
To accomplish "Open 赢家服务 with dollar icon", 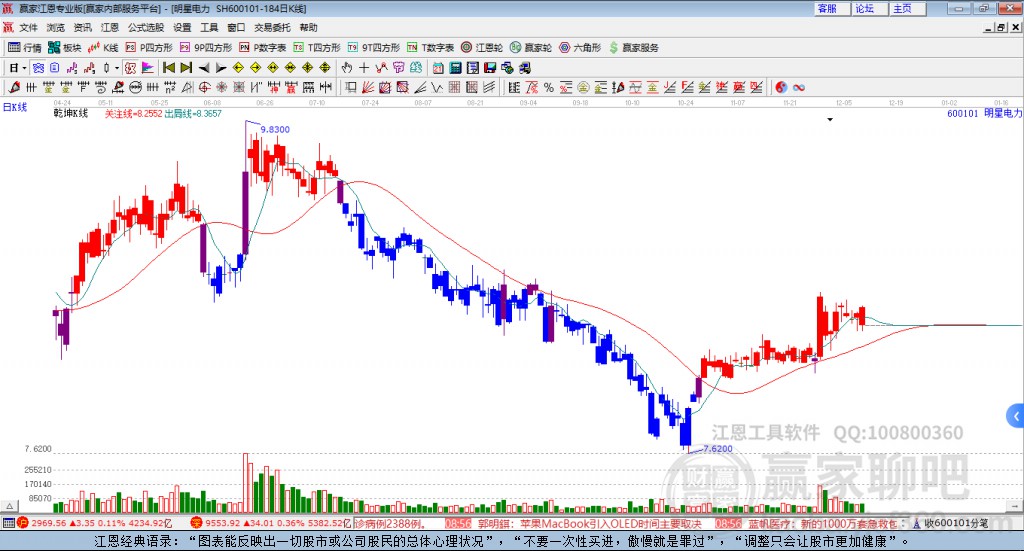I will 634,48.
